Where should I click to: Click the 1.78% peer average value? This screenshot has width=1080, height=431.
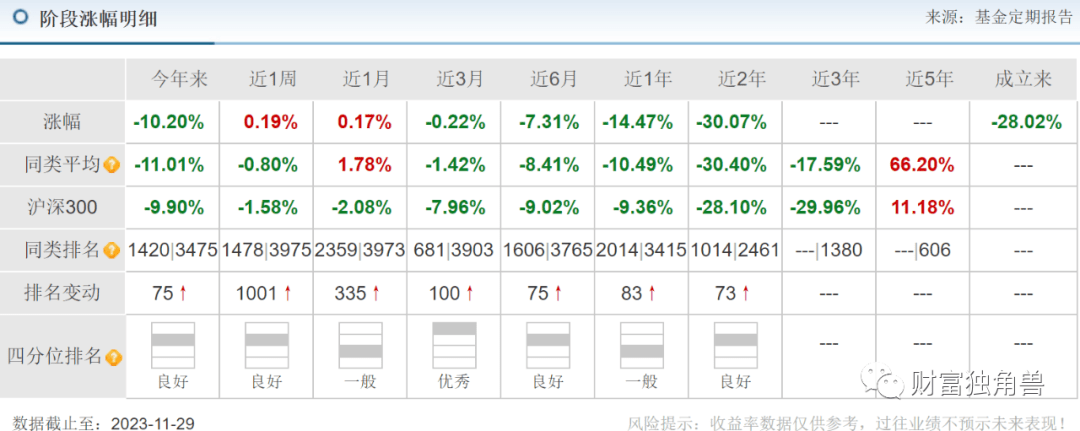(364, 165)
